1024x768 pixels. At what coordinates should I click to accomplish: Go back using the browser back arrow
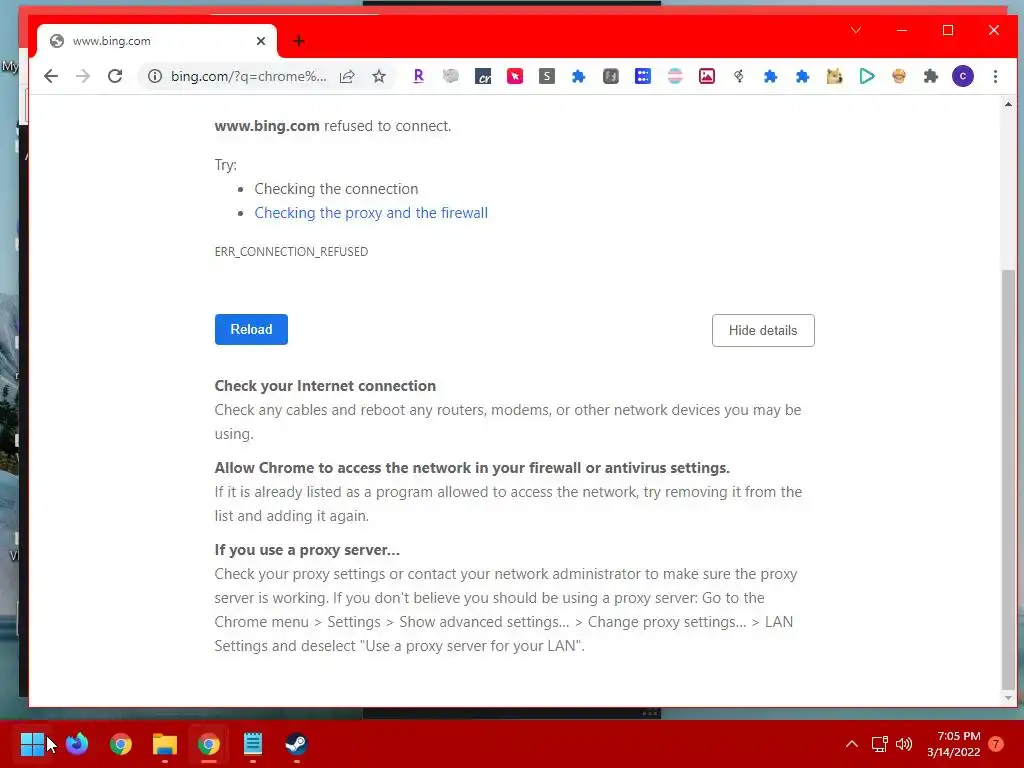(x=51, y=76)
